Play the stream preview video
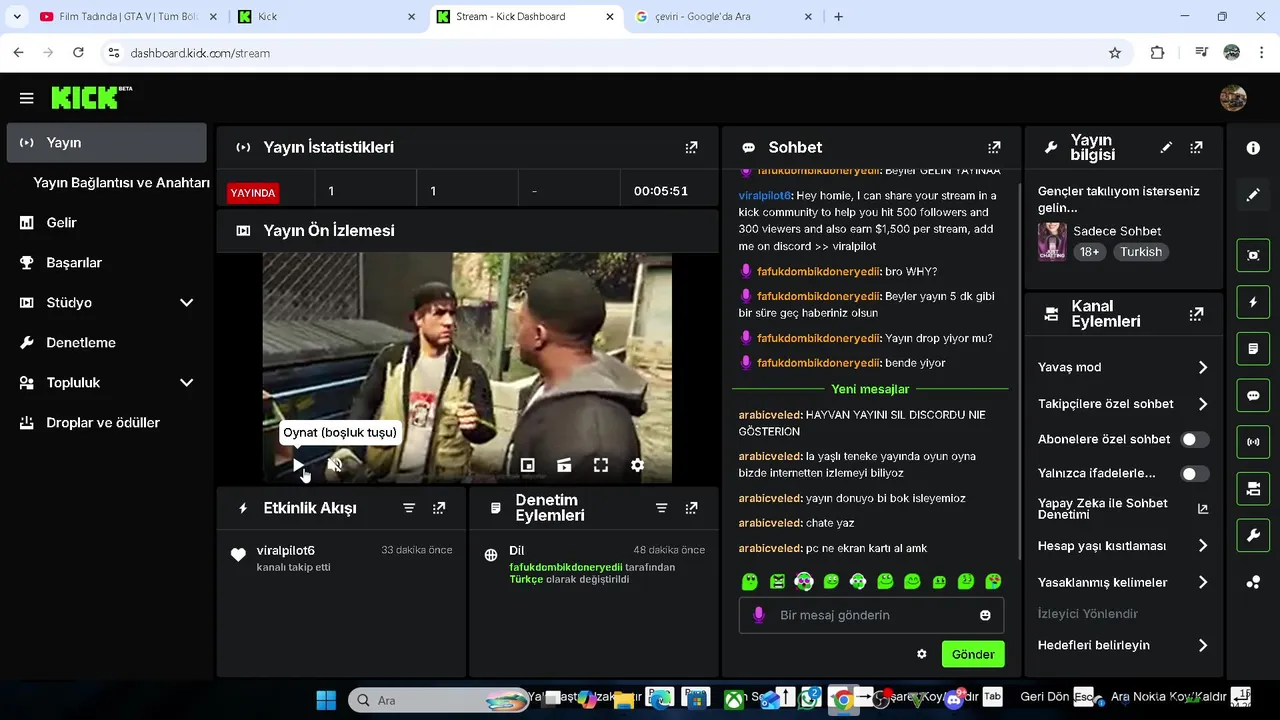Screen dimensions: 1280x720 (298, 465)
